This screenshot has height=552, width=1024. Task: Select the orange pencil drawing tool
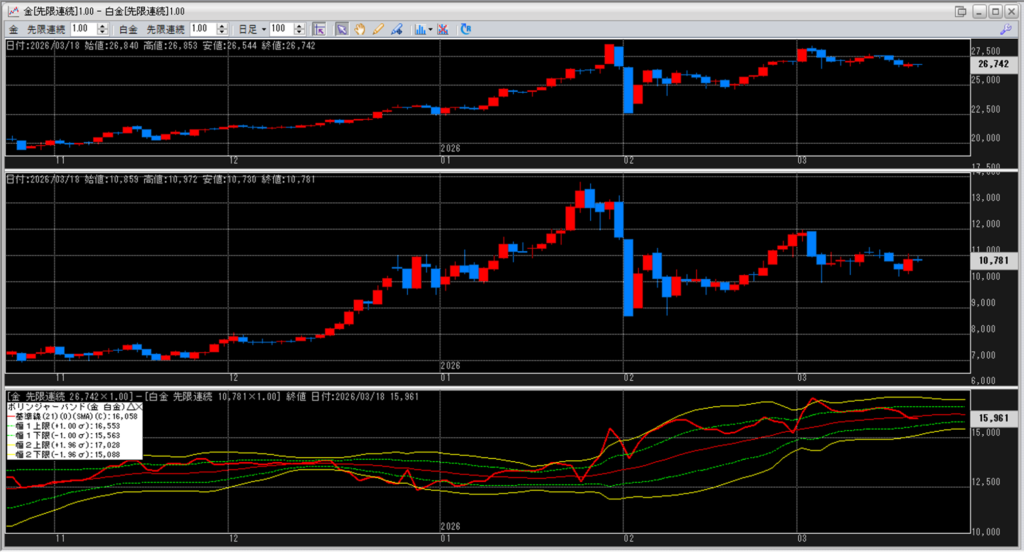tap(377, 29)
